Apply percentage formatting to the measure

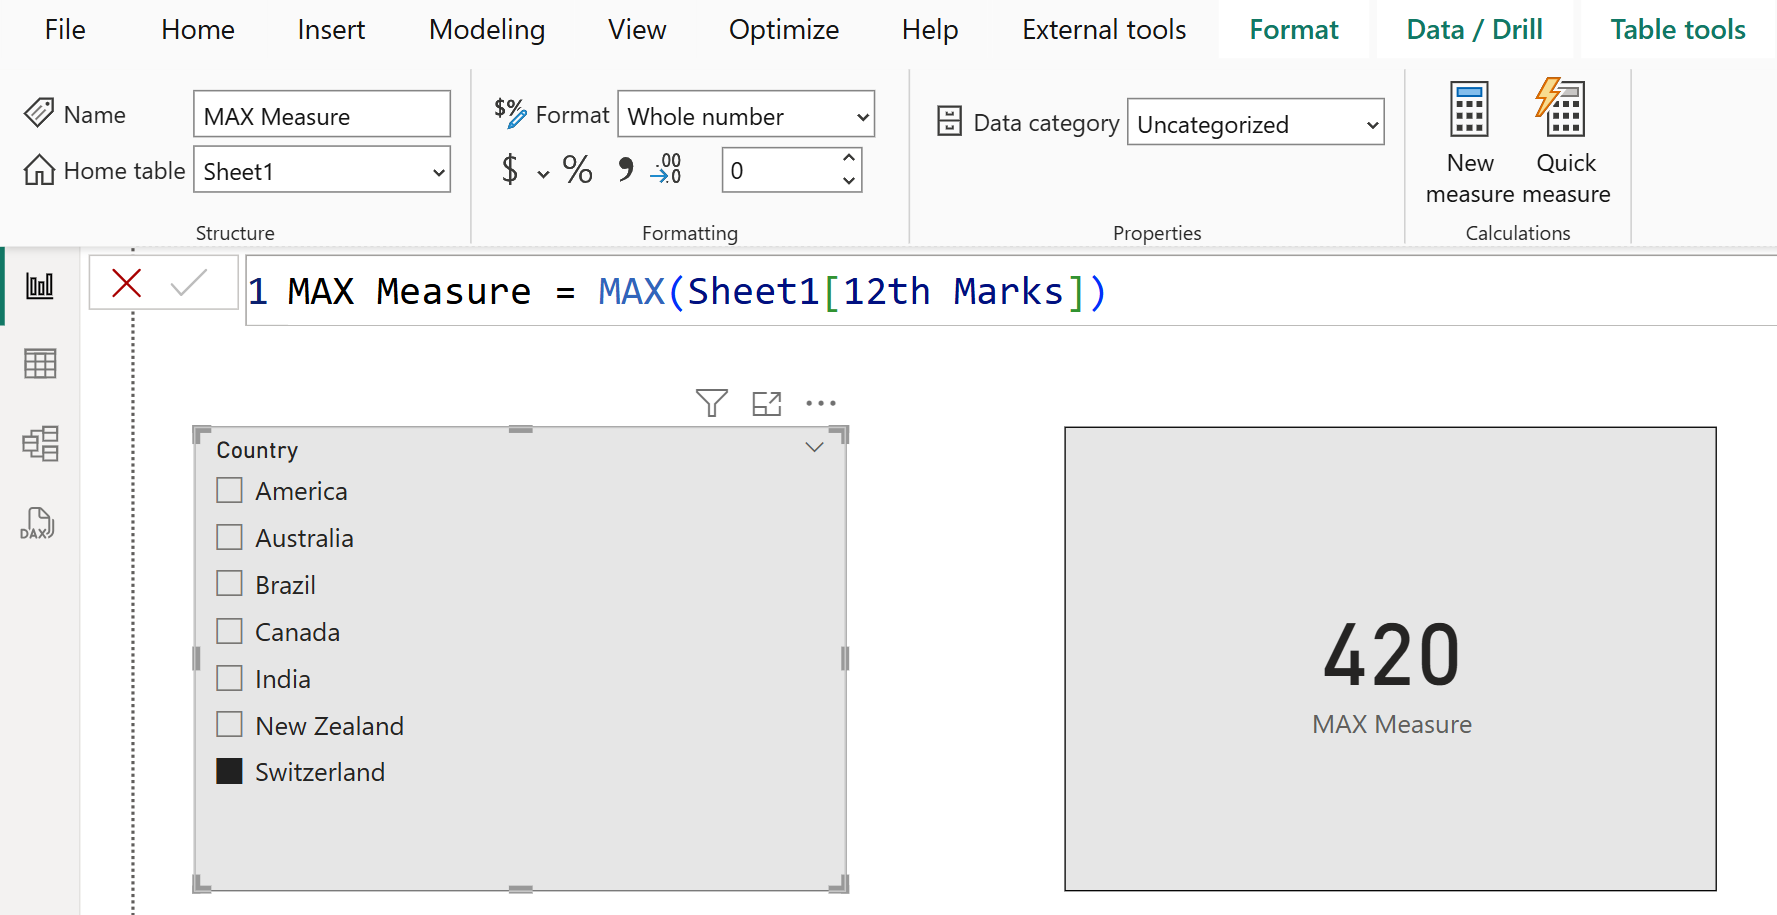(x=577, y=170)
